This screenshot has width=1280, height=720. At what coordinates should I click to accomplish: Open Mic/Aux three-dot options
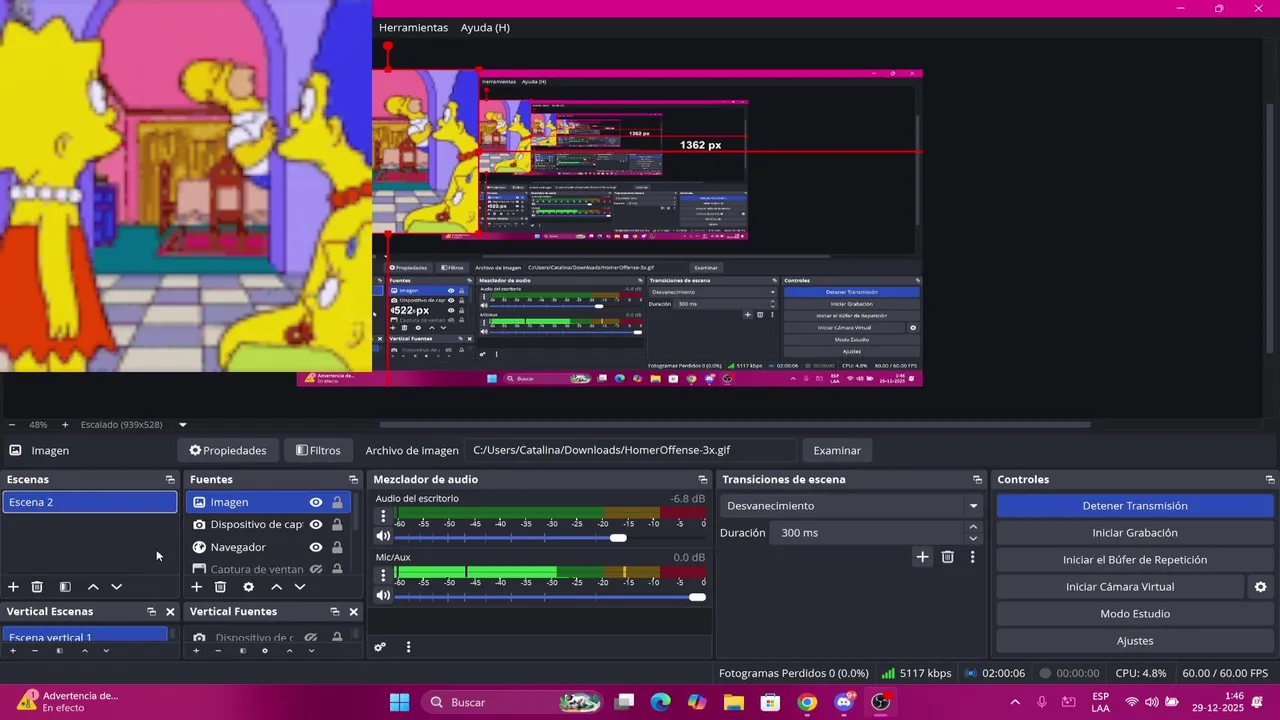[383, 575]
